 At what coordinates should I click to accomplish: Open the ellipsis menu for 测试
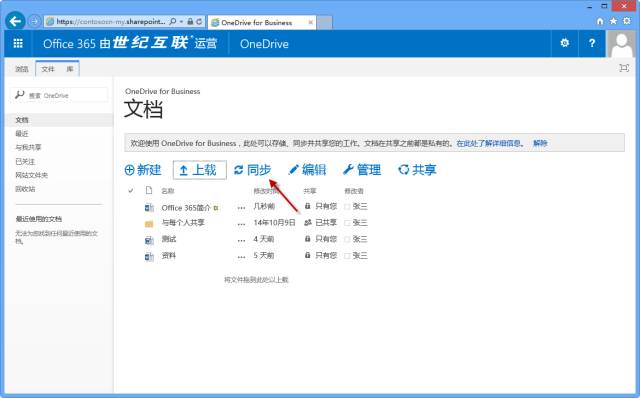coord(241,240)
